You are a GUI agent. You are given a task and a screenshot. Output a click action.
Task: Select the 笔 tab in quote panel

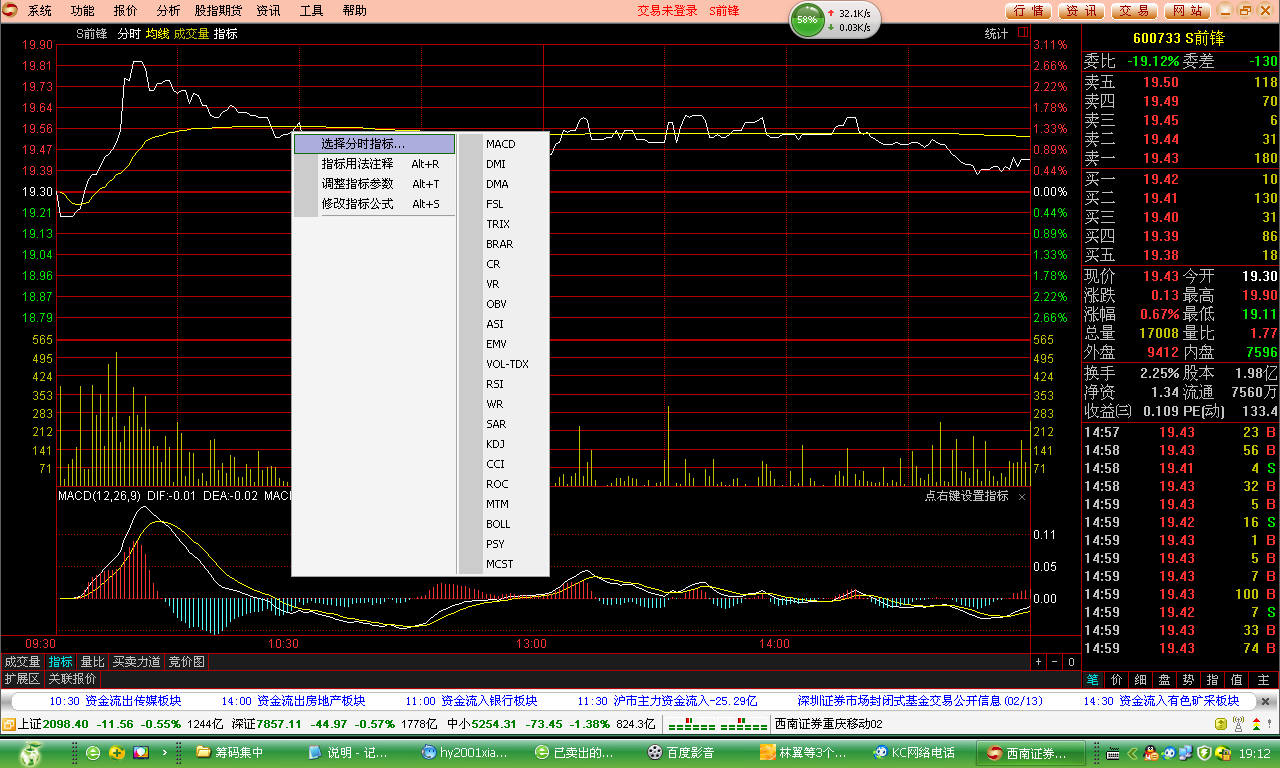point(1094,680)
